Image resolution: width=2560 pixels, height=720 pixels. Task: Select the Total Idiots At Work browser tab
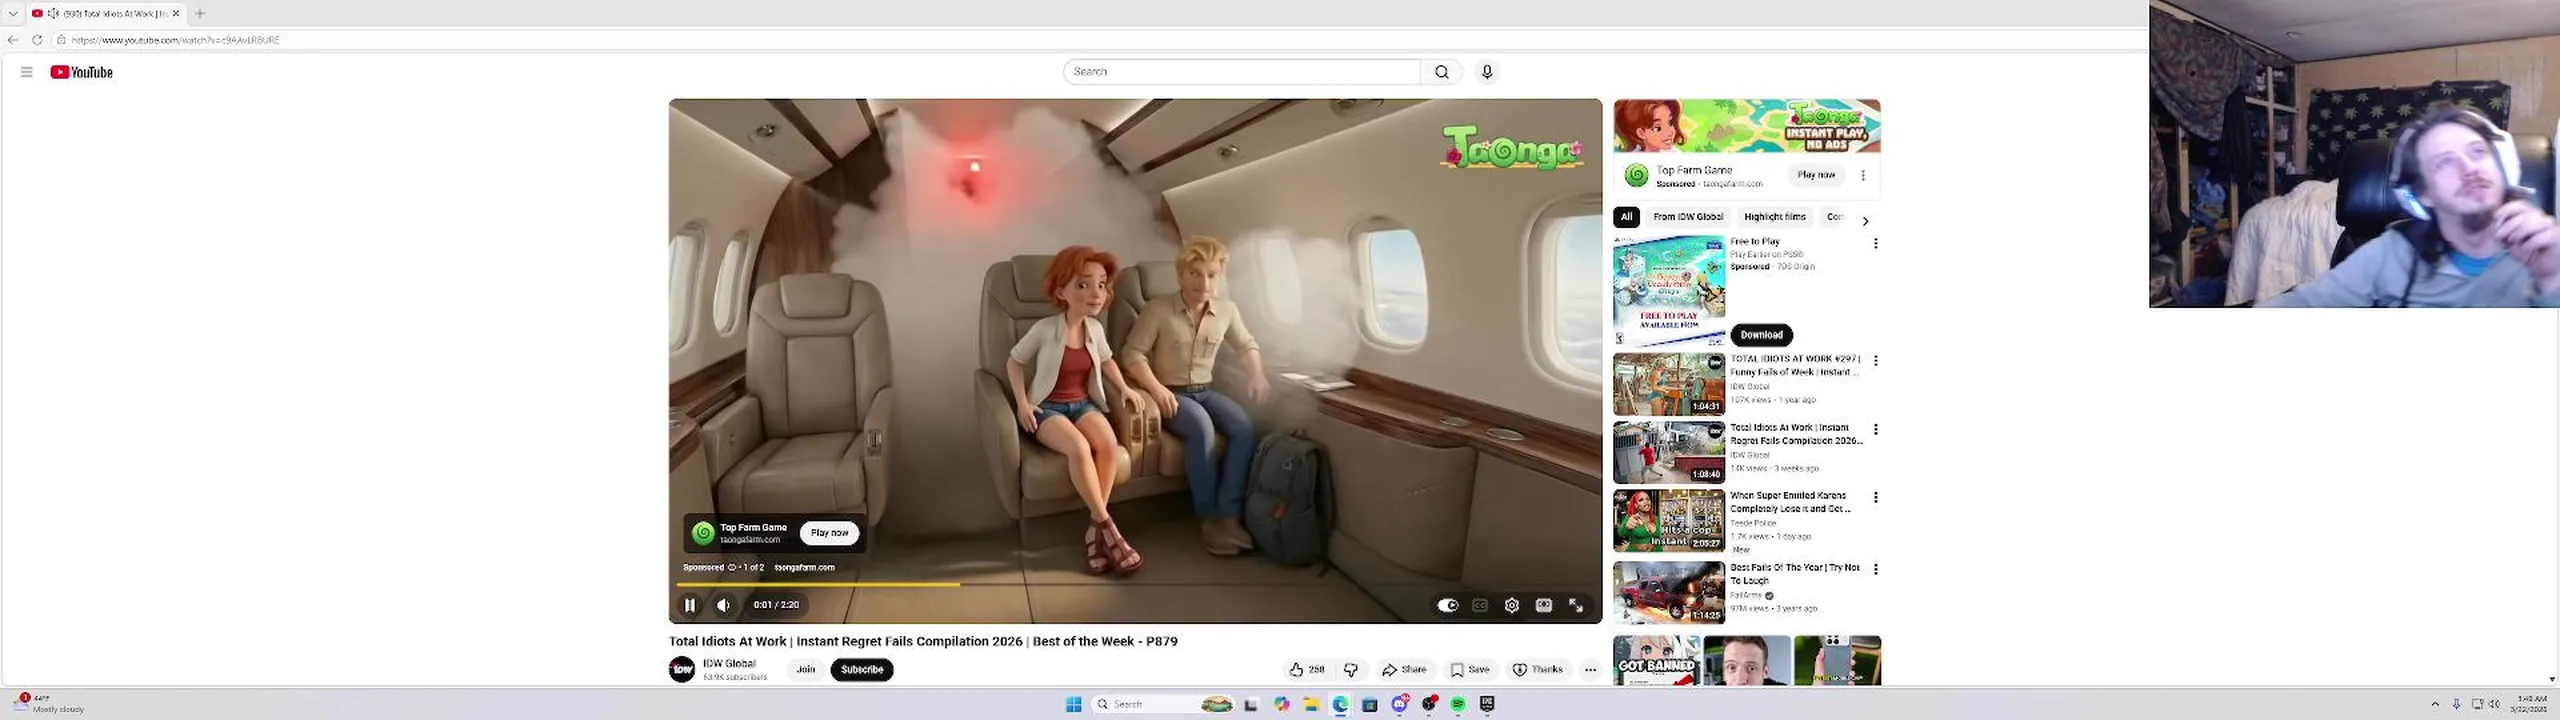[x=105, y=13]
